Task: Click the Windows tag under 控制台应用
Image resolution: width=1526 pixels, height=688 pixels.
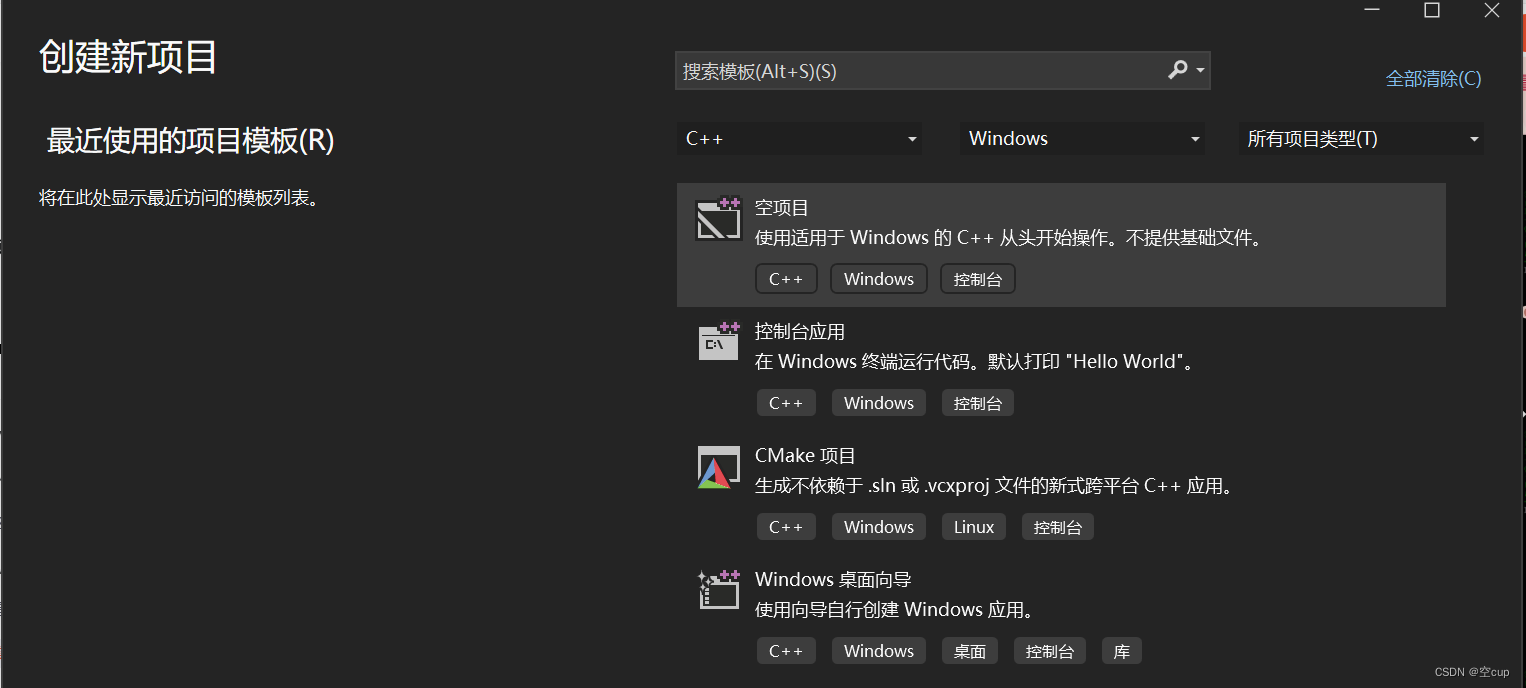Action: point(879,403)
